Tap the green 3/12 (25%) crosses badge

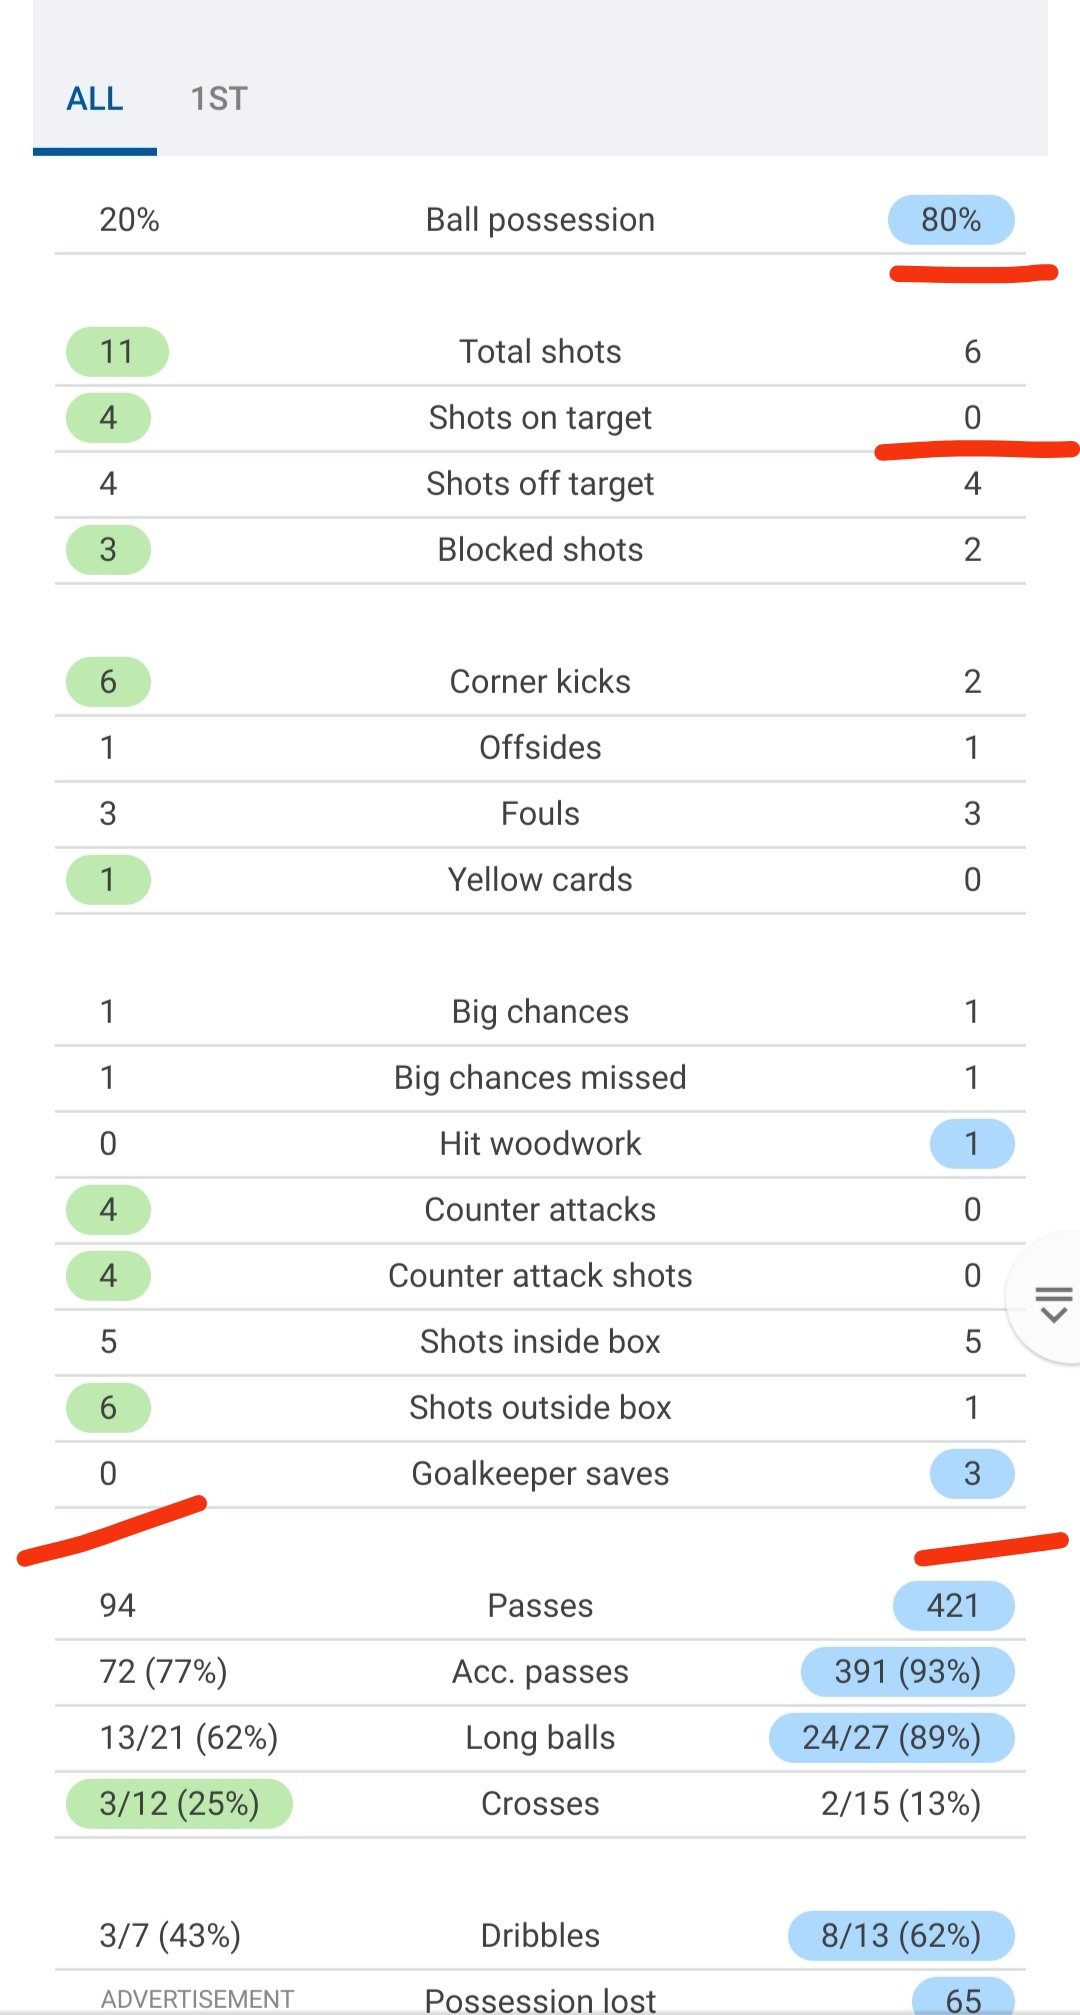pyautogui.click(x=179, y=1804)
